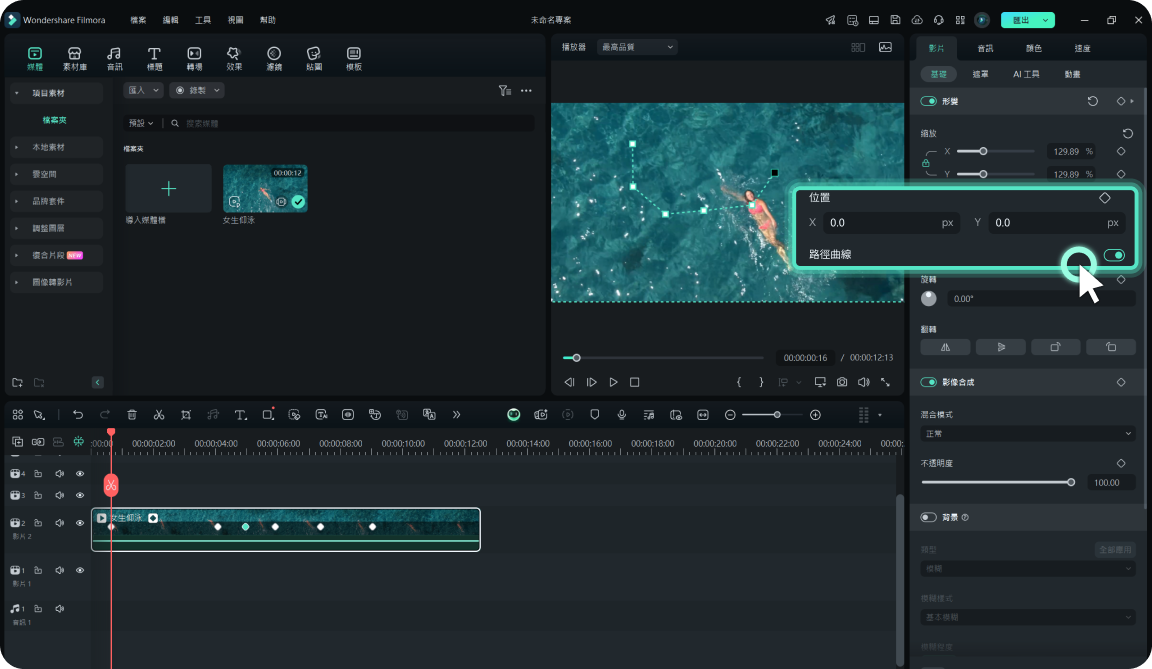The image size is (1152, 669).
Task: Reset the 形變 transform settings
Action: 1092,101
